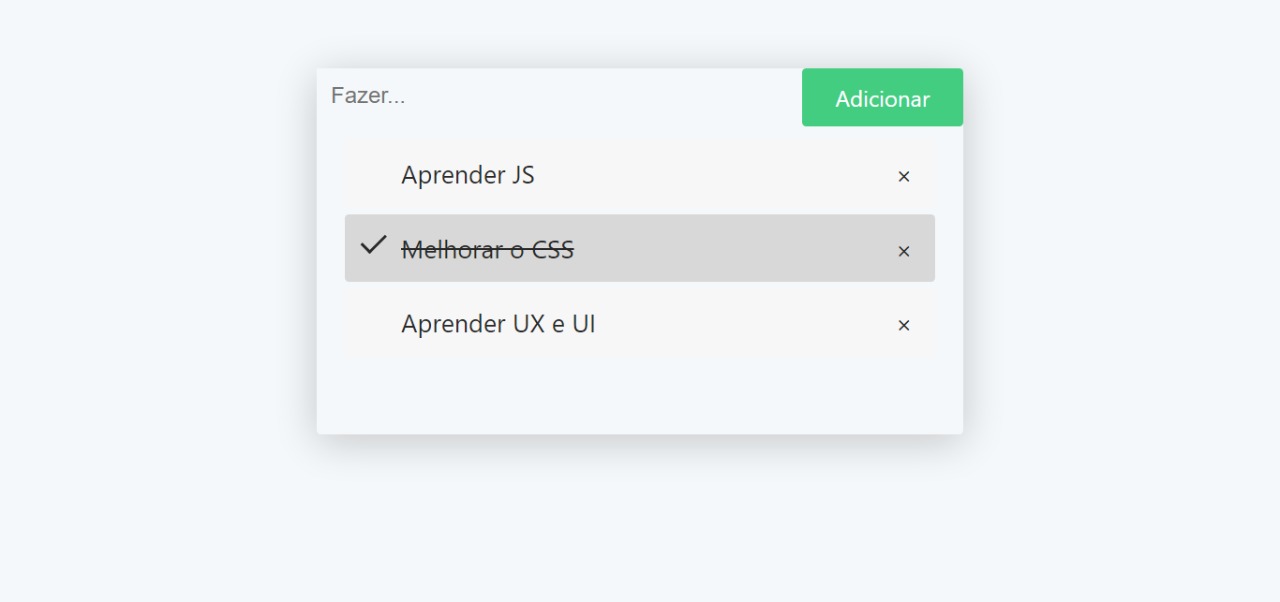
Task: Place the cursor in the new task text box
Action: [x=560, y=96]
